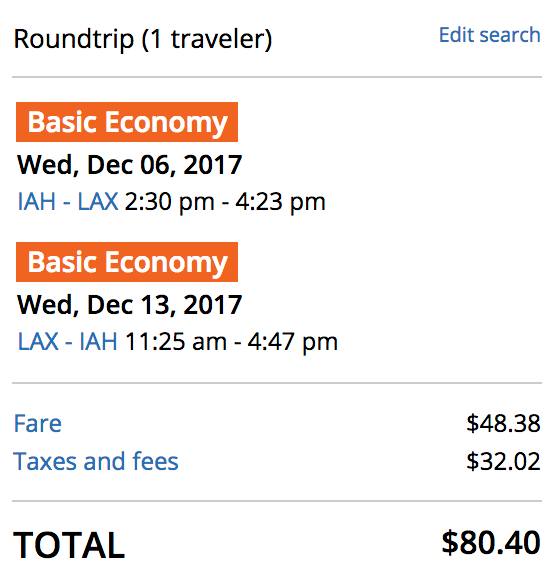The image size is (556, 582).
Task: Select the LAX code in the Dec 13 route
Action: coord(38,341)
